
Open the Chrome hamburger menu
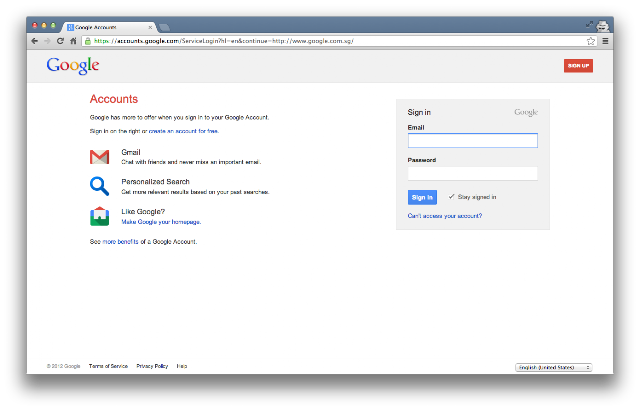click(605, 41)
